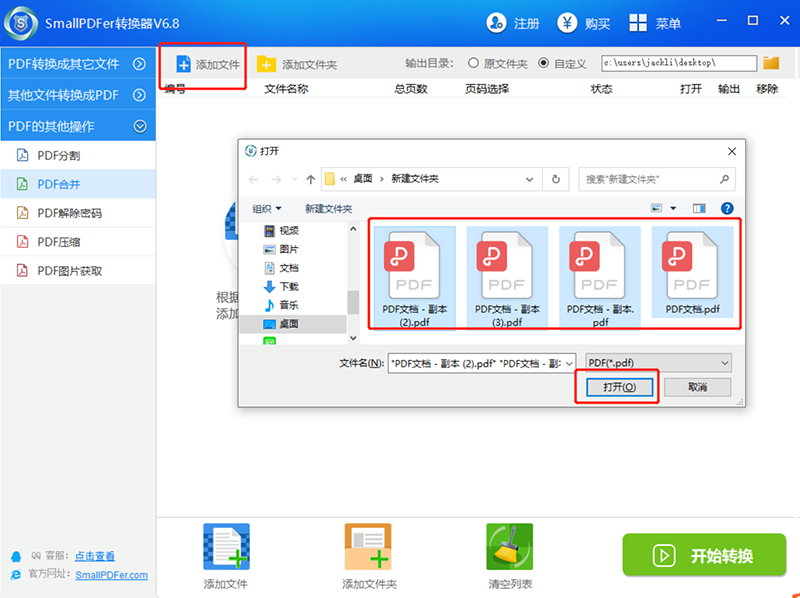This screenshot has height=598, width=800.
Task: Expand the address bar history dropdown
Action: (x=529, y=179)
